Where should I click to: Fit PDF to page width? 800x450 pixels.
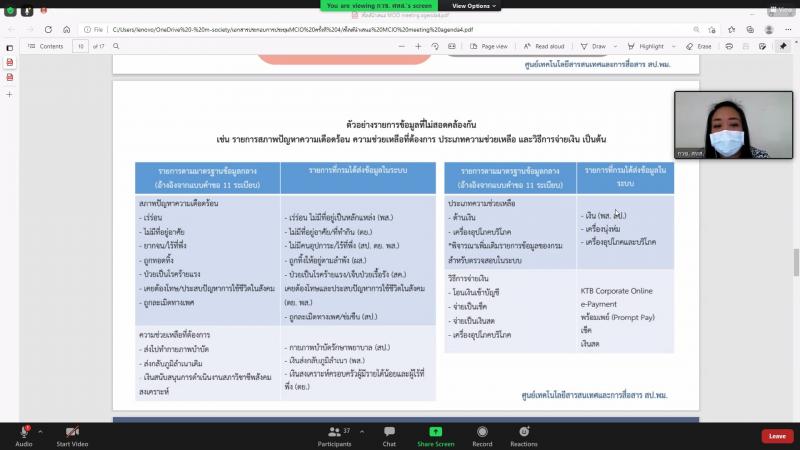point(452,46)
